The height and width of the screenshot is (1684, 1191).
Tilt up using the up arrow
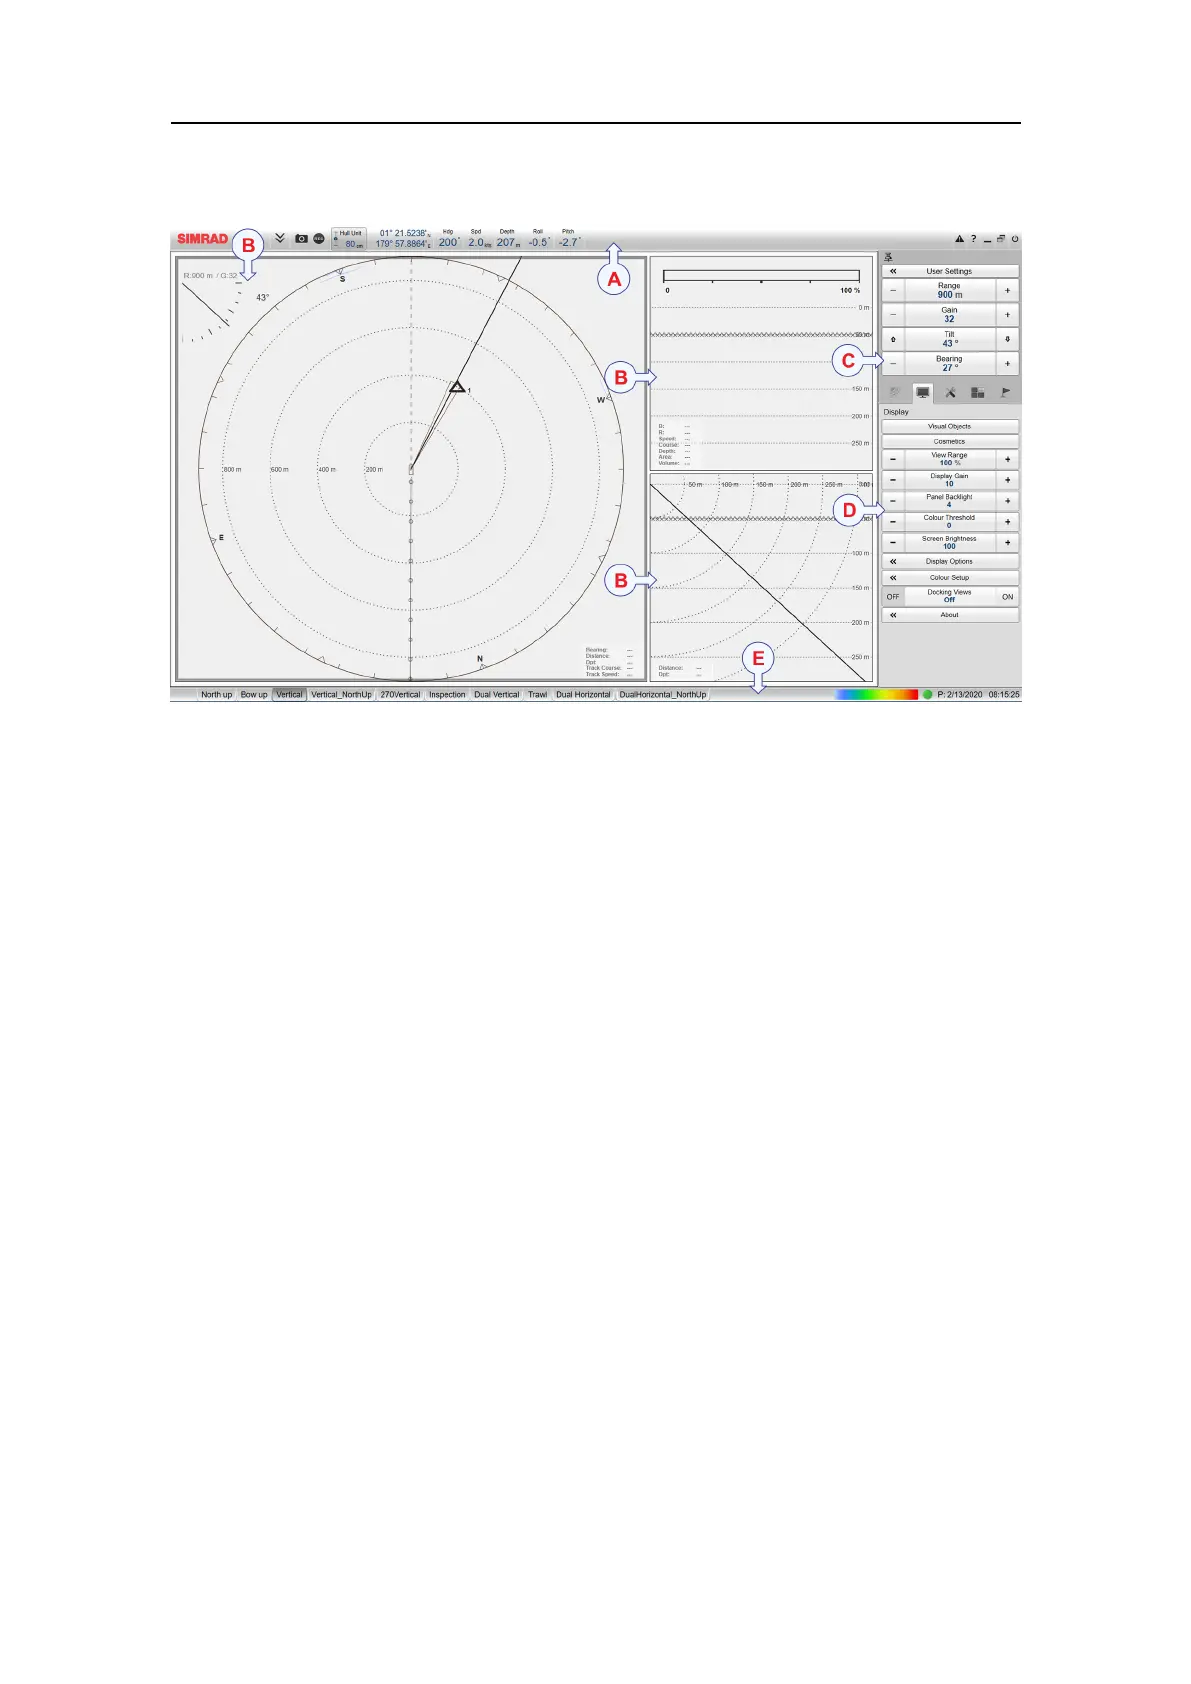click(893, 339)
